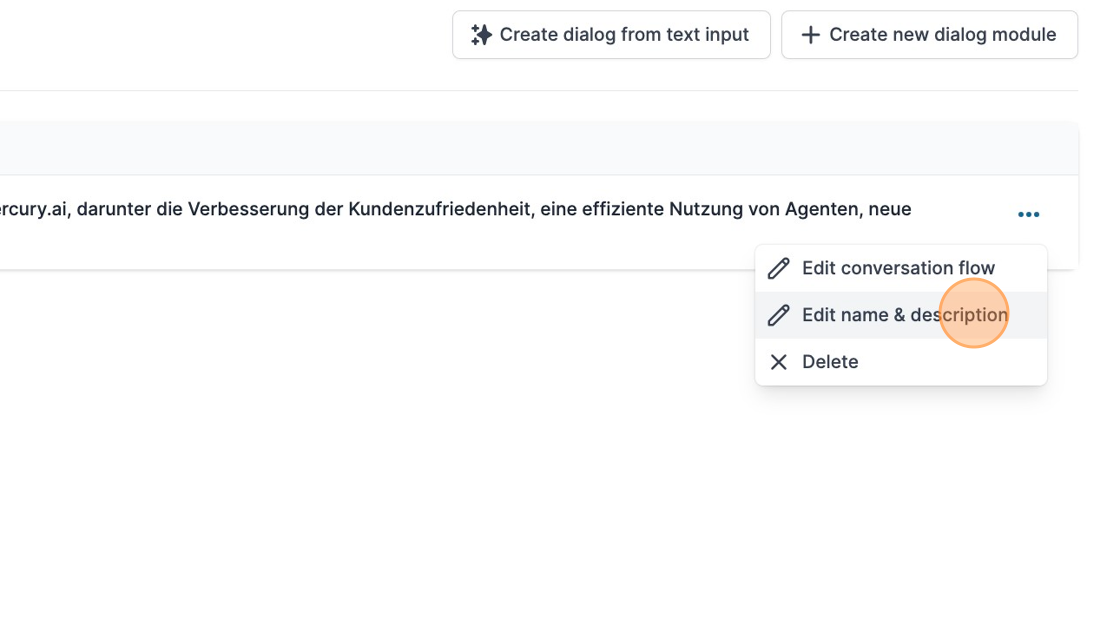Pick Delete in the context menu
Image resolution: width=1120 pixels, height=626 pixels.
point(830,362)
